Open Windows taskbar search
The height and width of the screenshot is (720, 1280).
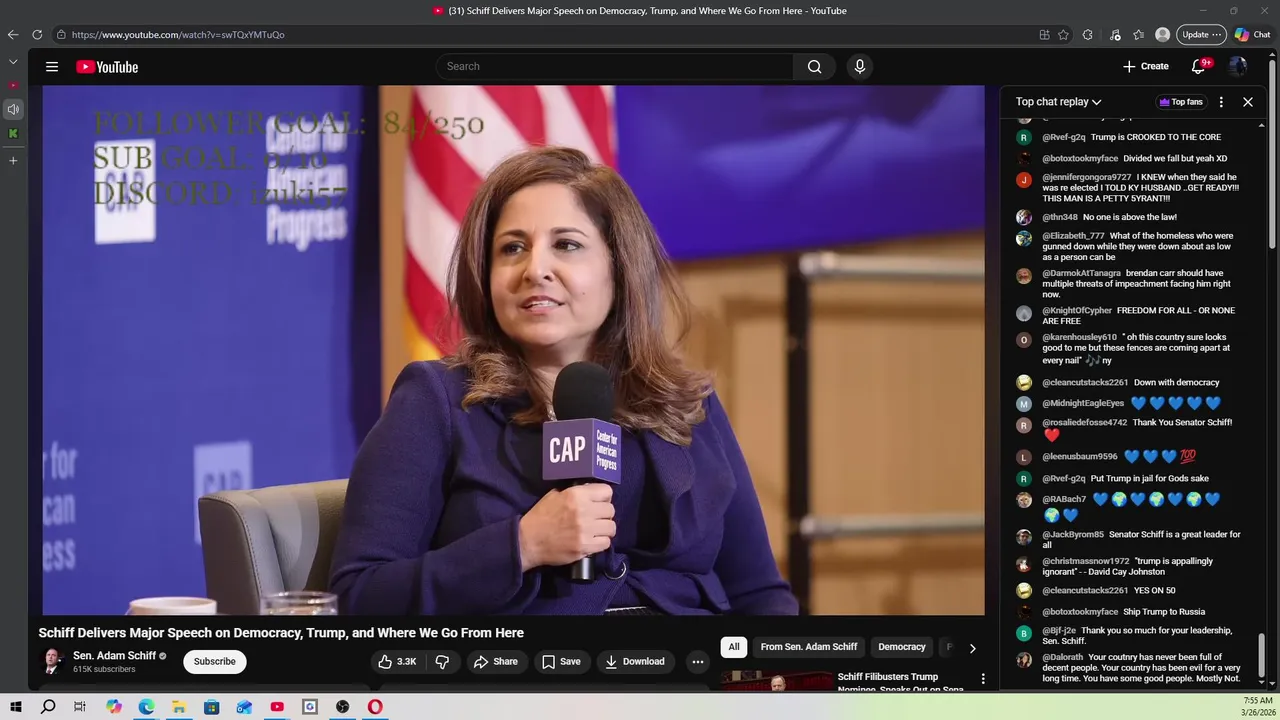tap(48, 707)
